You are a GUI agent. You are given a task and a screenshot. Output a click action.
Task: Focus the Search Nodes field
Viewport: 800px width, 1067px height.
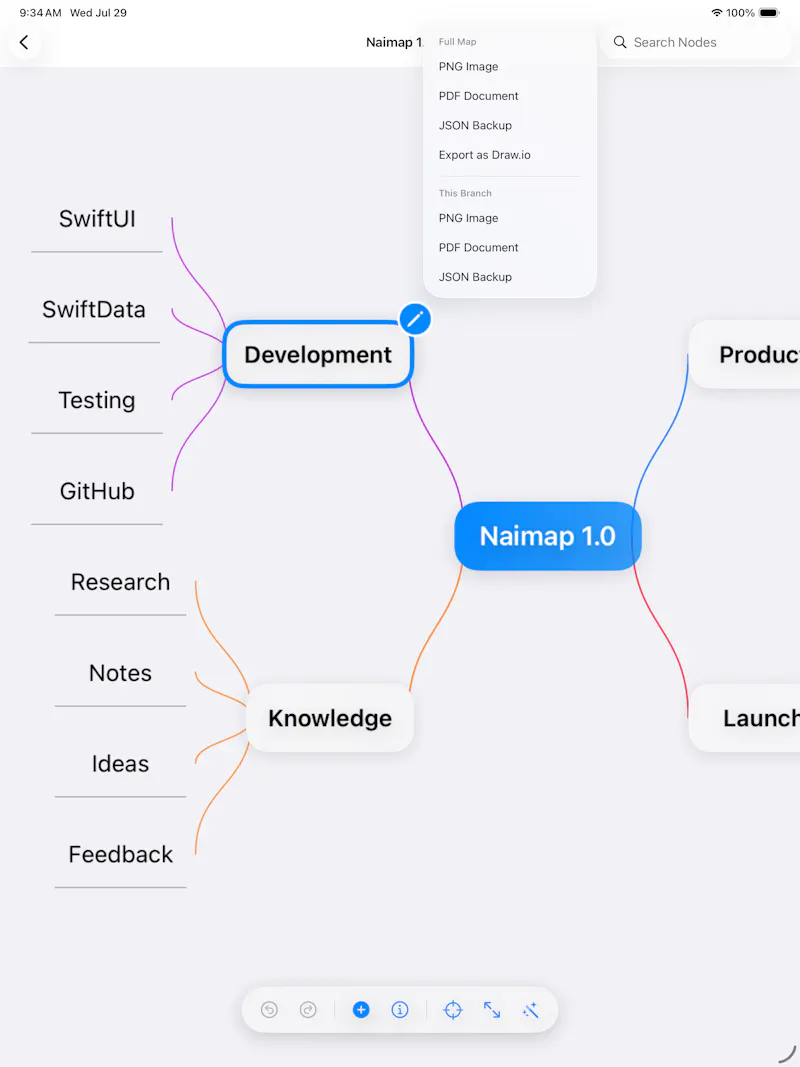(697, 42)
